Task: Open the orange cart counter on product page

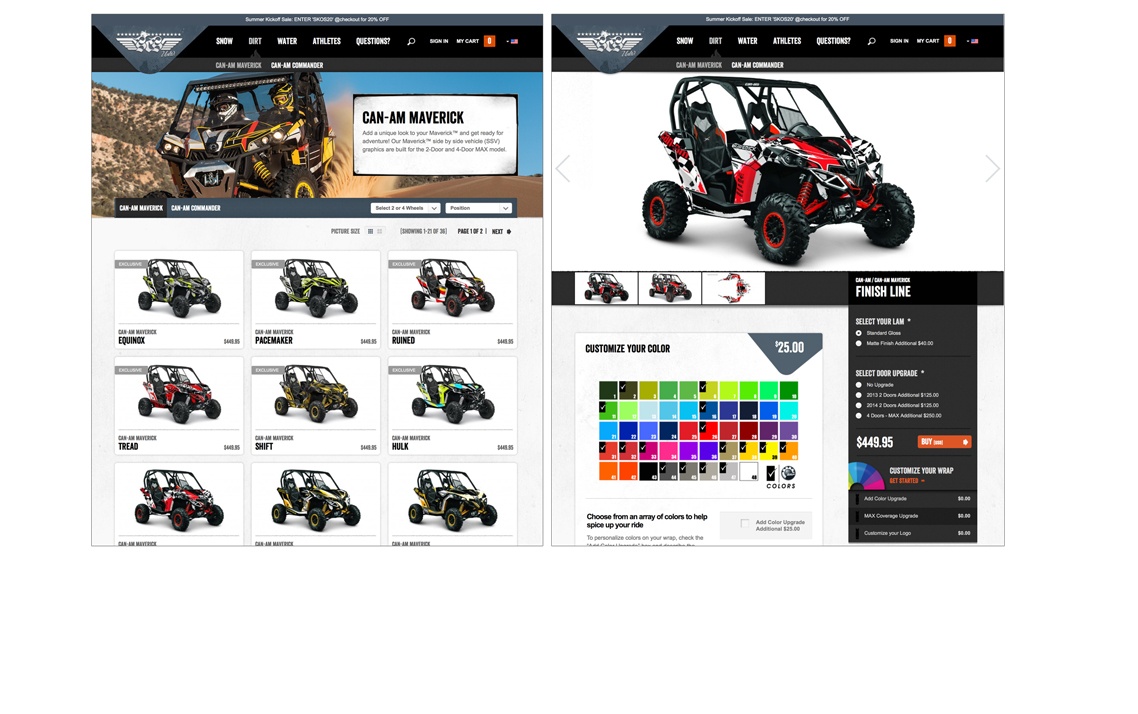Action: (950, 41)
